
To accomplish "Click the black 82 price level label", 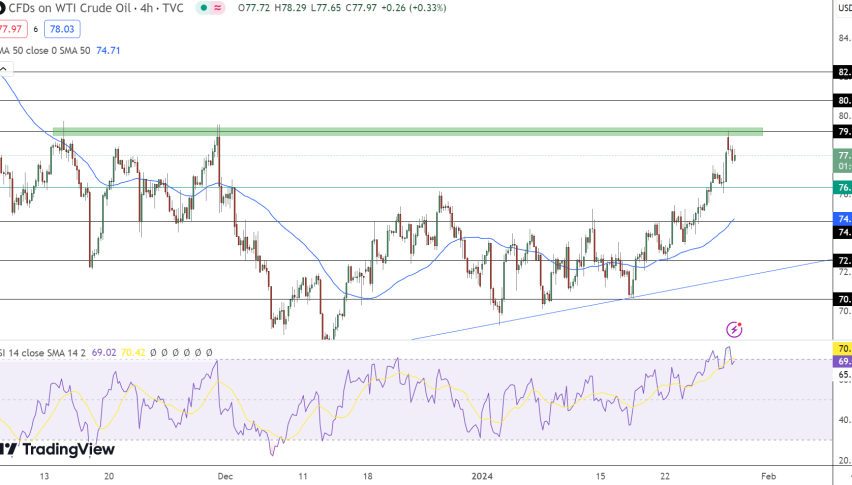I will point(842,72).
